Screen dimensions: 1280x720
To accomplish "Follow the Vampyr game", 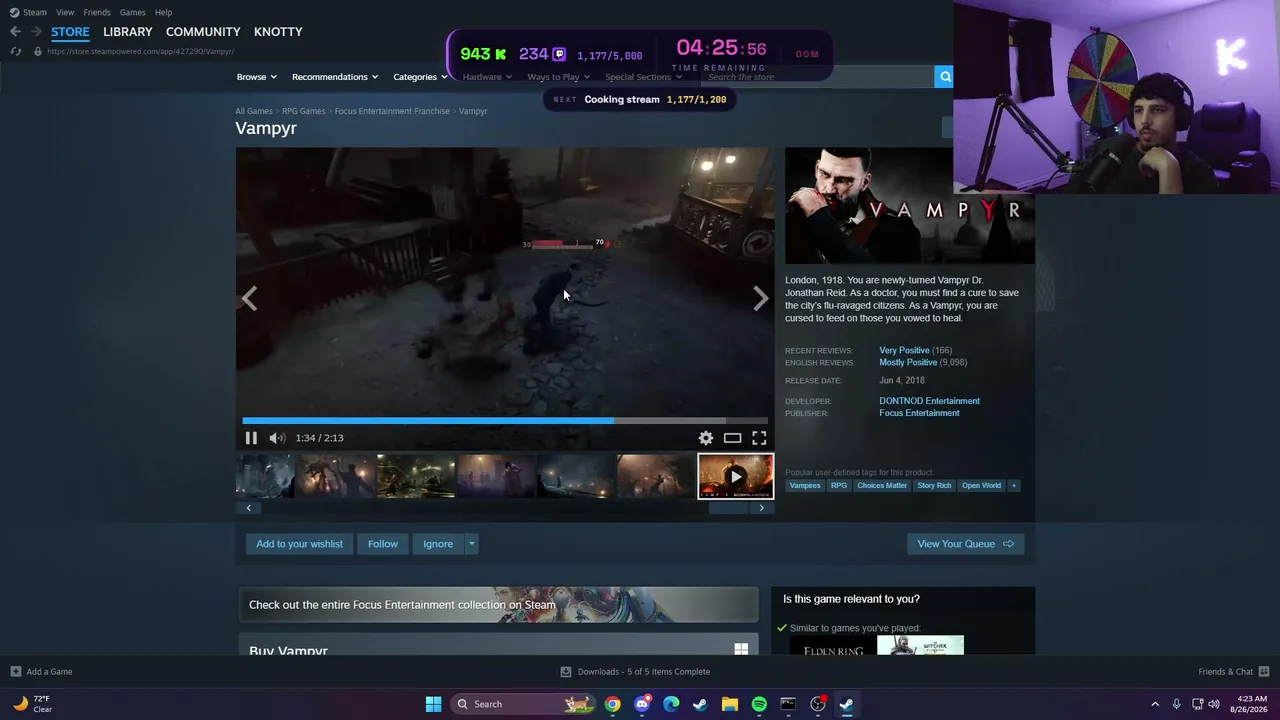I will click(x=383, y=544).
